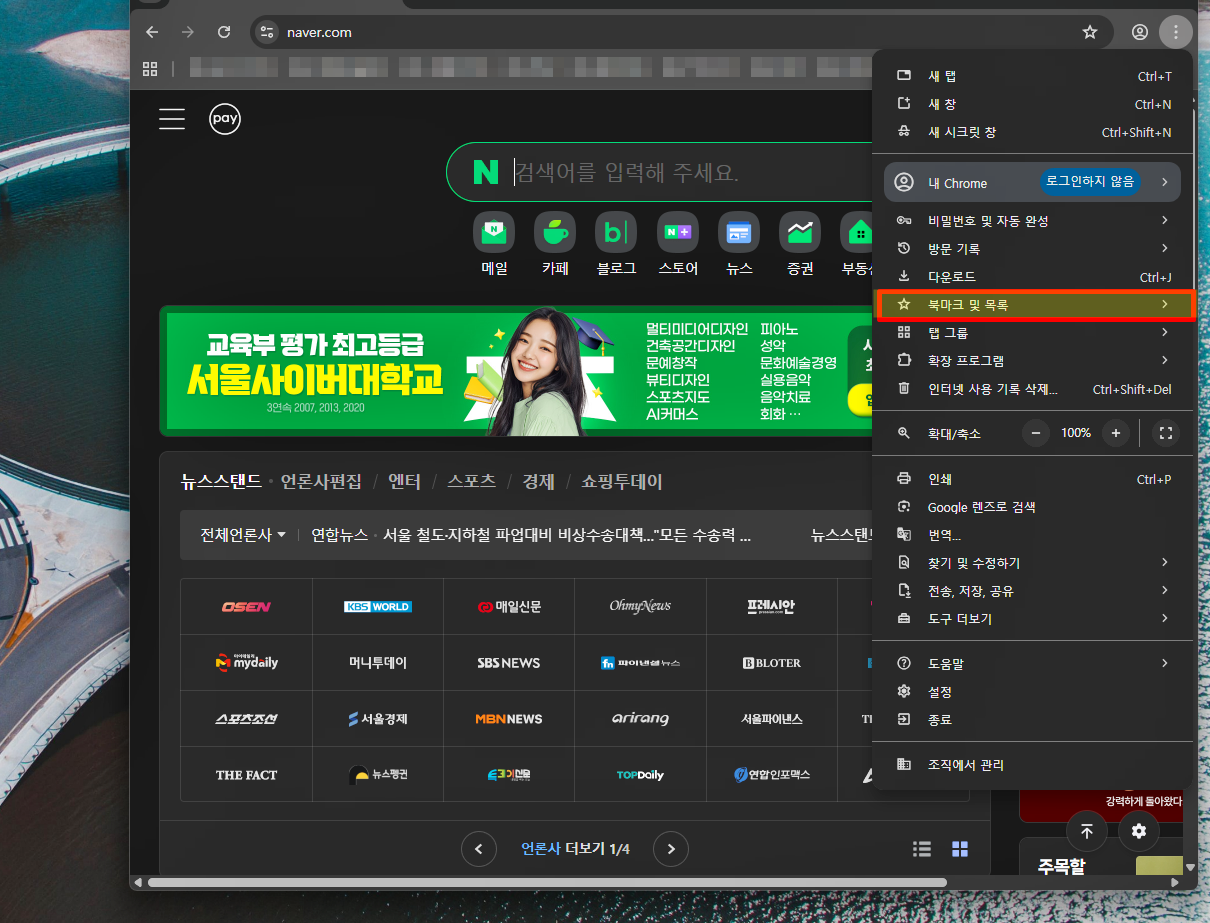Image resolution: width=1210 pixels, height=923 pixels.
Task: Open Naver hamburger menu
Action: tap(172, 119)
